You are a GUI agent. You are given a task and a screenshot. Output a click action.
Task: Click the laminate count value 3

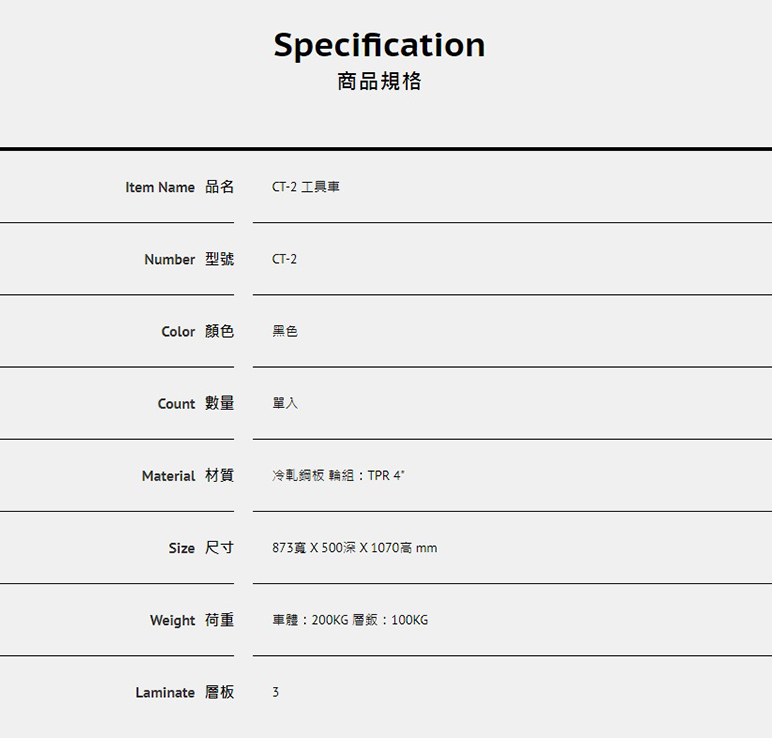pyautogui.click(x=276, y=692)
